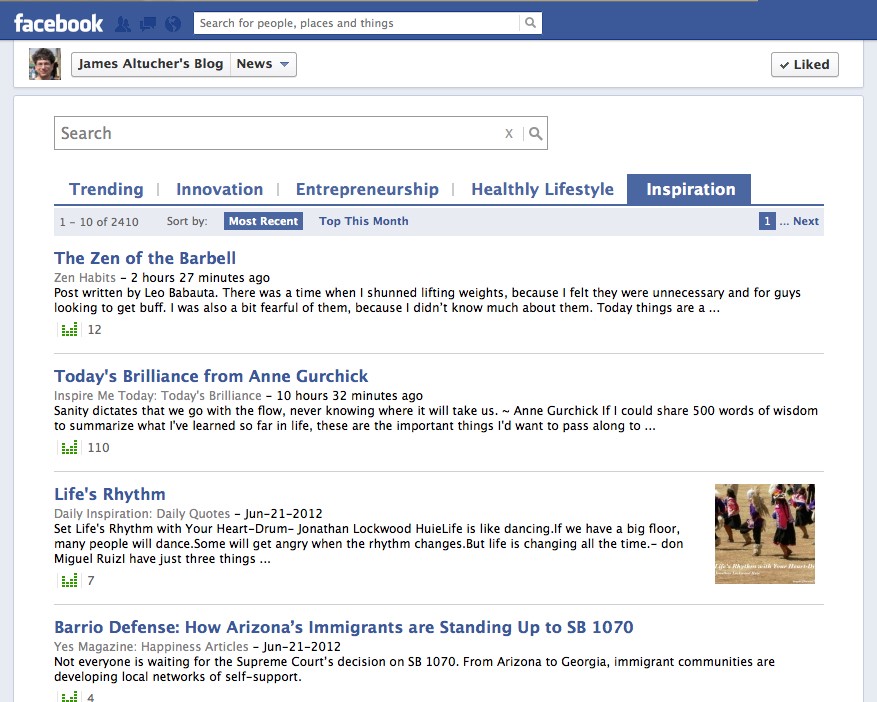
Task: Click the Life's Rhythm thumbnail image
Action: (x=765, y=534)
